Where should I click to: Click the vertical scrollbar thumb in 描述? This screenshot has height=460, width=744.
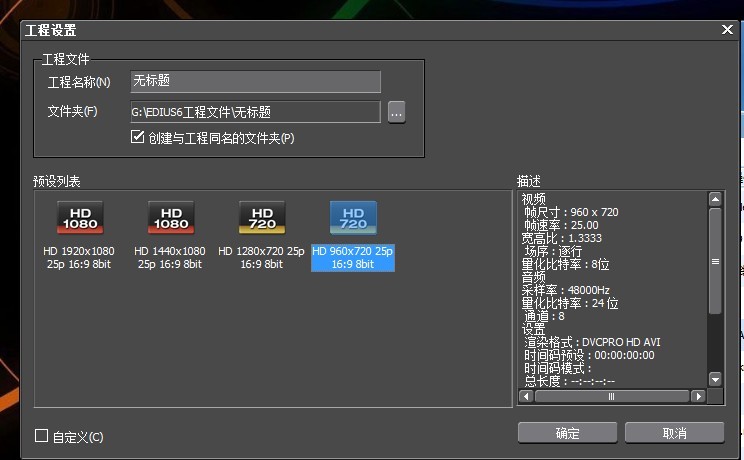pyautogui.click(x=715, y=261)
